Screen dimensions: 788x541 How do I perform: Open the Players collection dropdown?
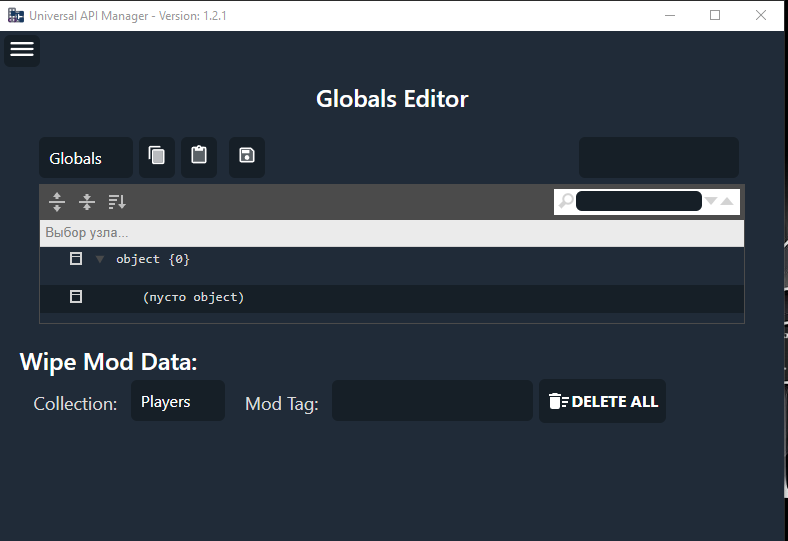click(x=178, y=401)
